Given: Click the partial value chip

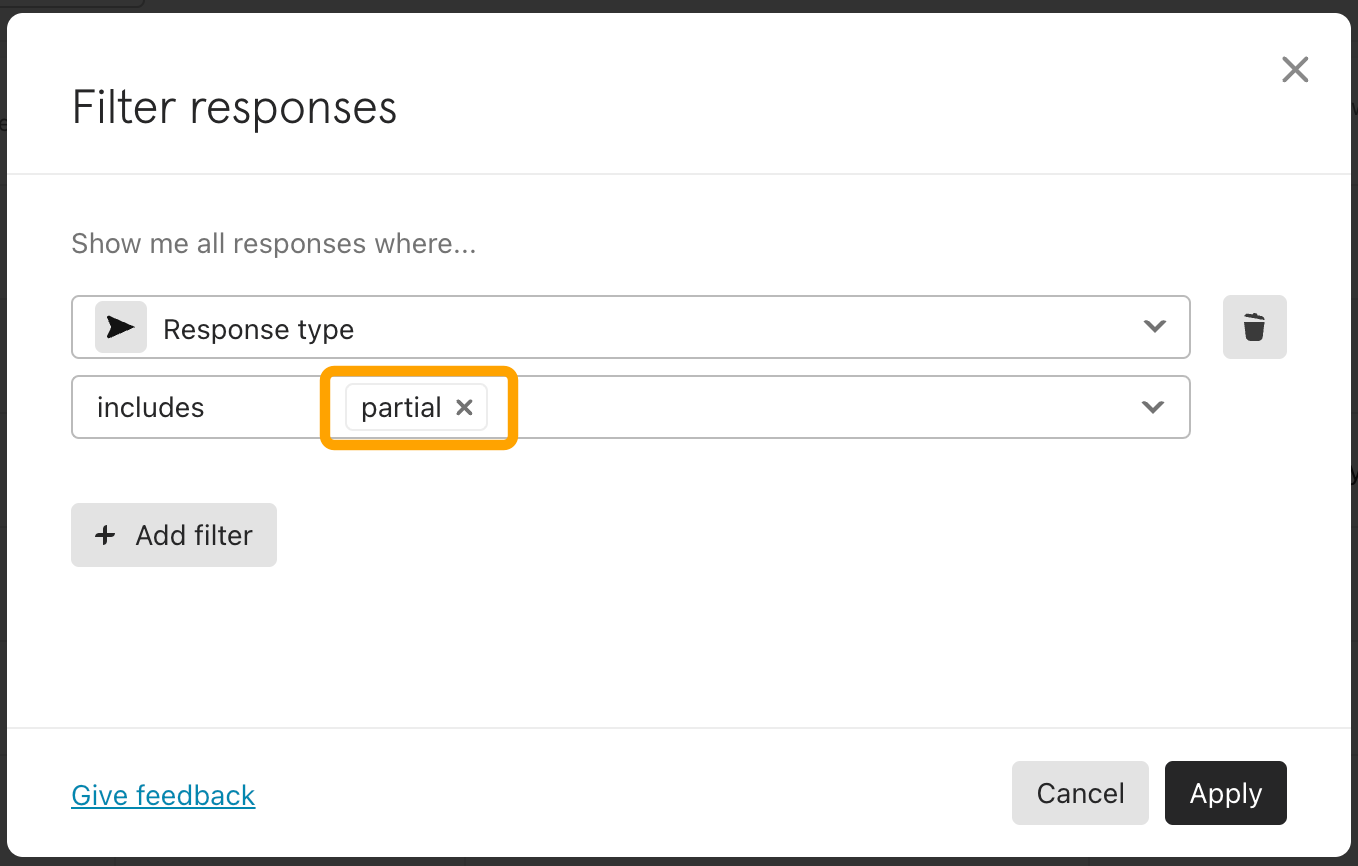Looking at the screenshot, I should (x=416, y=407).
